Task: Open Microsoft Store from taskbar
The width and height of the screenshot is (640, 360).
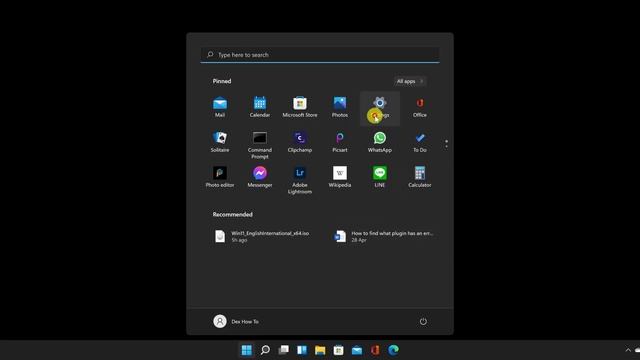Action: pos(338,350)
